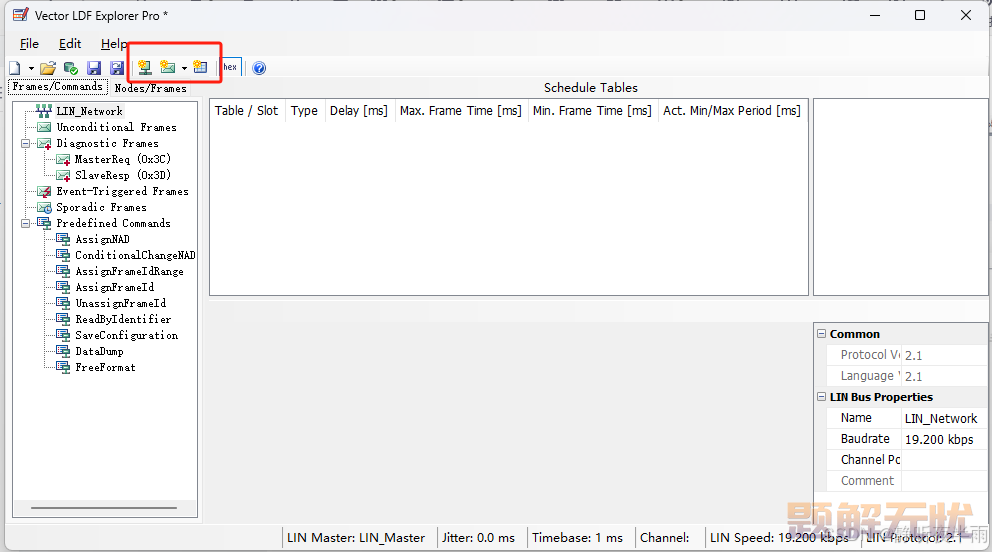Select the MasterReq (0x3C) frame
This screenshot has width=992, height=552.
tap(123, 159)
